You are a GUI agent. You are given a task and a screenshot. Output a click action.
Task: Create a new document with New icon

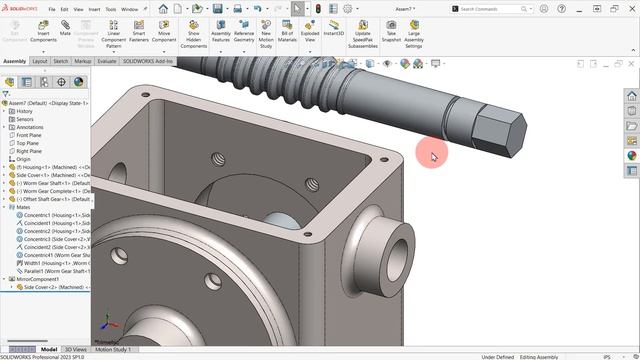pos(178,9)
